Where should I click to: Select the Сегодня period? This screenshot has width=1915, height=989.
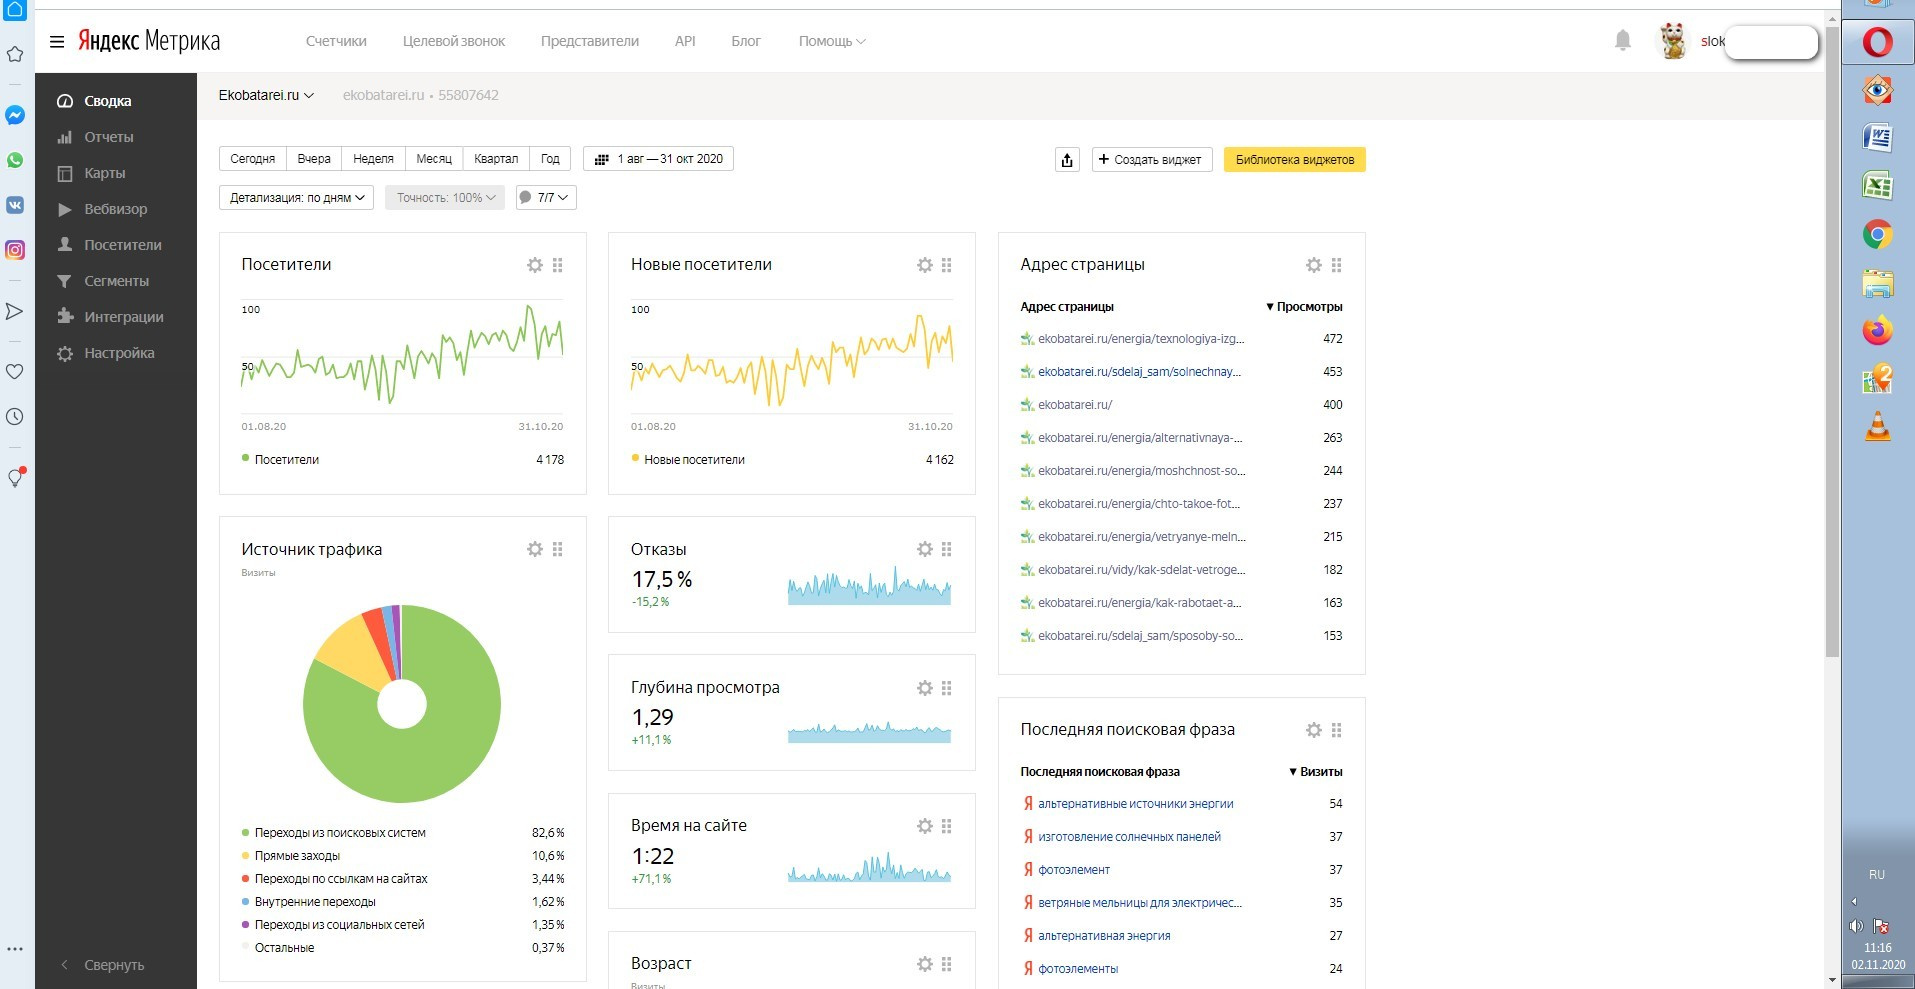252,159
